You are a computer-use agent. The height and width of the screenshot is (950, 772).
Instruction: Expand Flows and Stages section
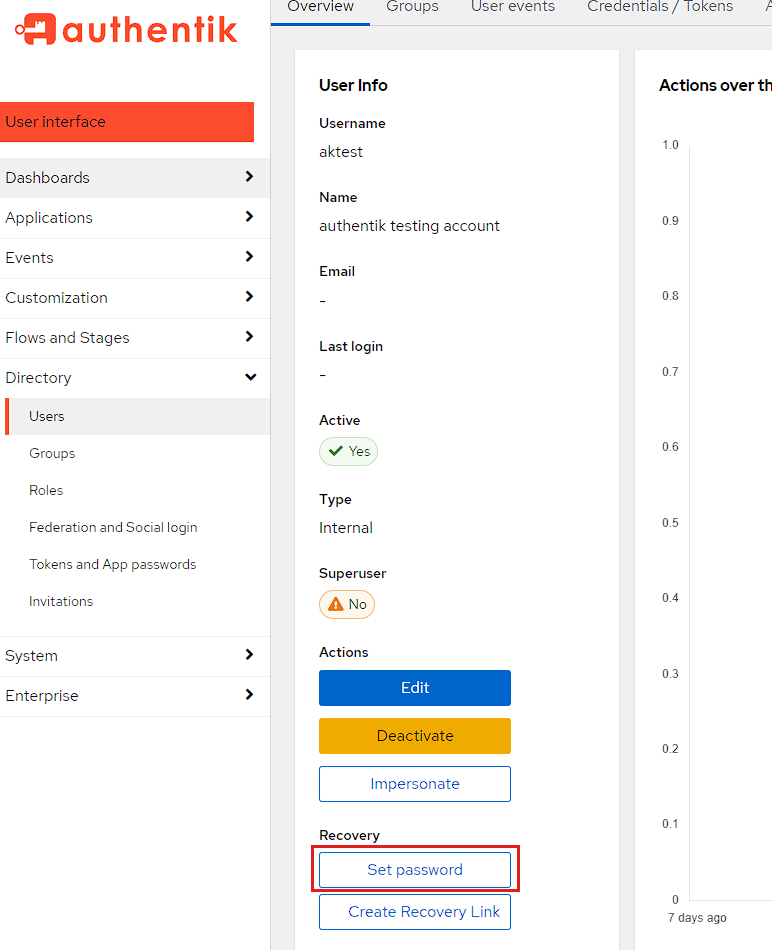[x=134, y=338]
